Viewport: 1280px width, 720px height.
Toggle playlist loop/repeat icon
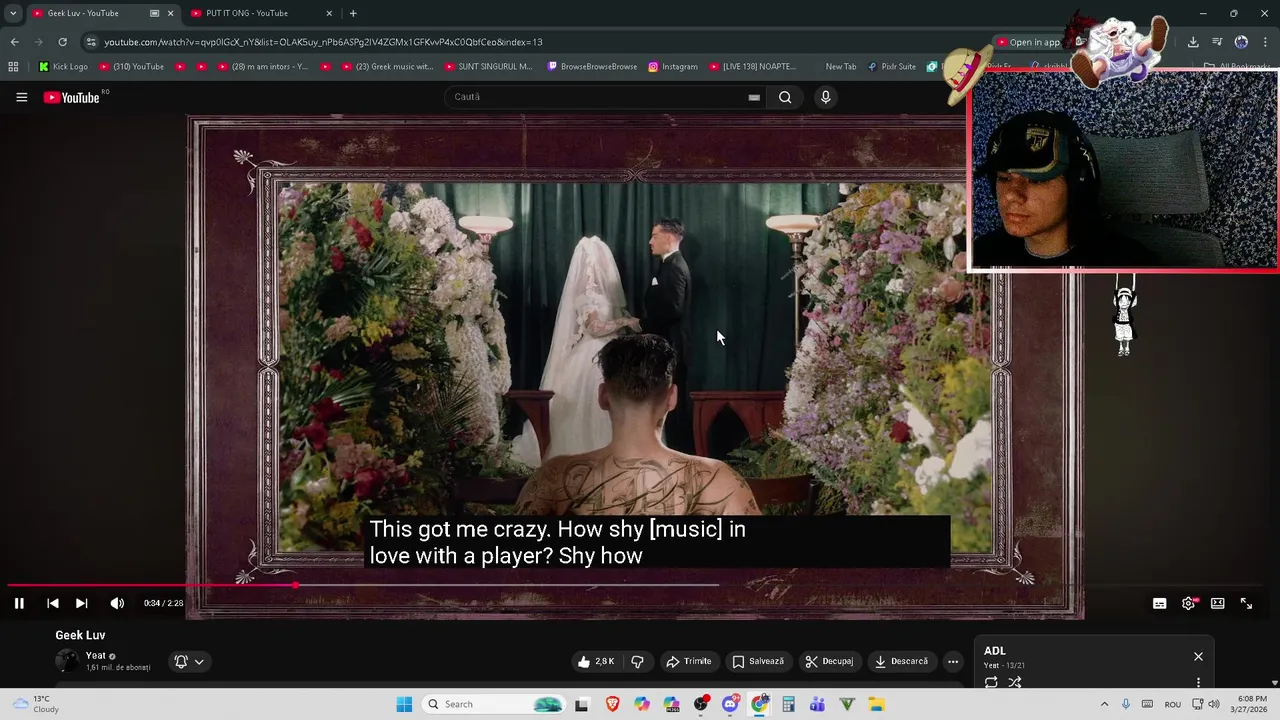[991, 682]
